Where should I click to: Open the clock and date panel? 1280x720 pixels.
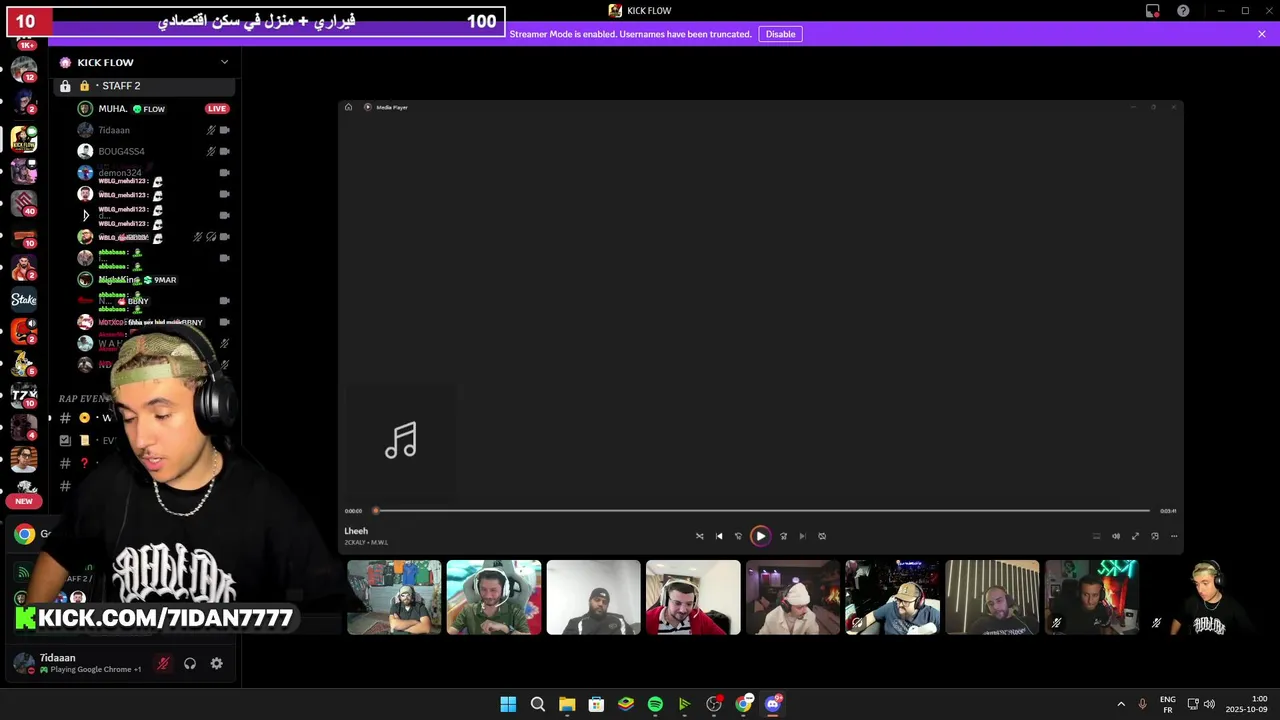[1248, 704]
